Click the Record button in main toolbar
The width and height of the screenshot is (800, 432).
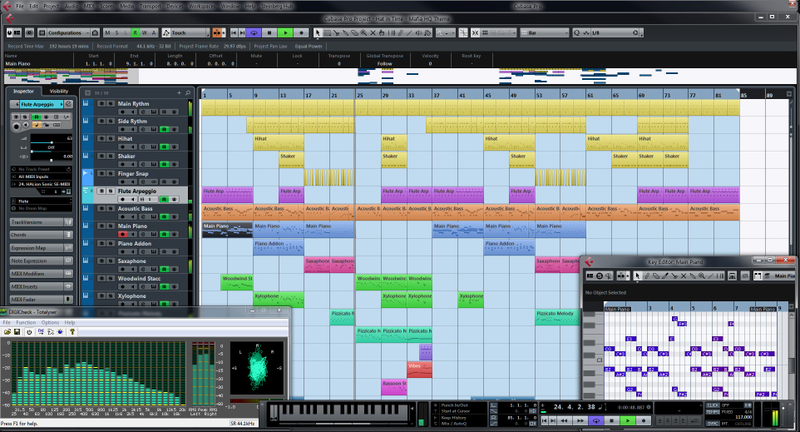[x=301, y=33]
